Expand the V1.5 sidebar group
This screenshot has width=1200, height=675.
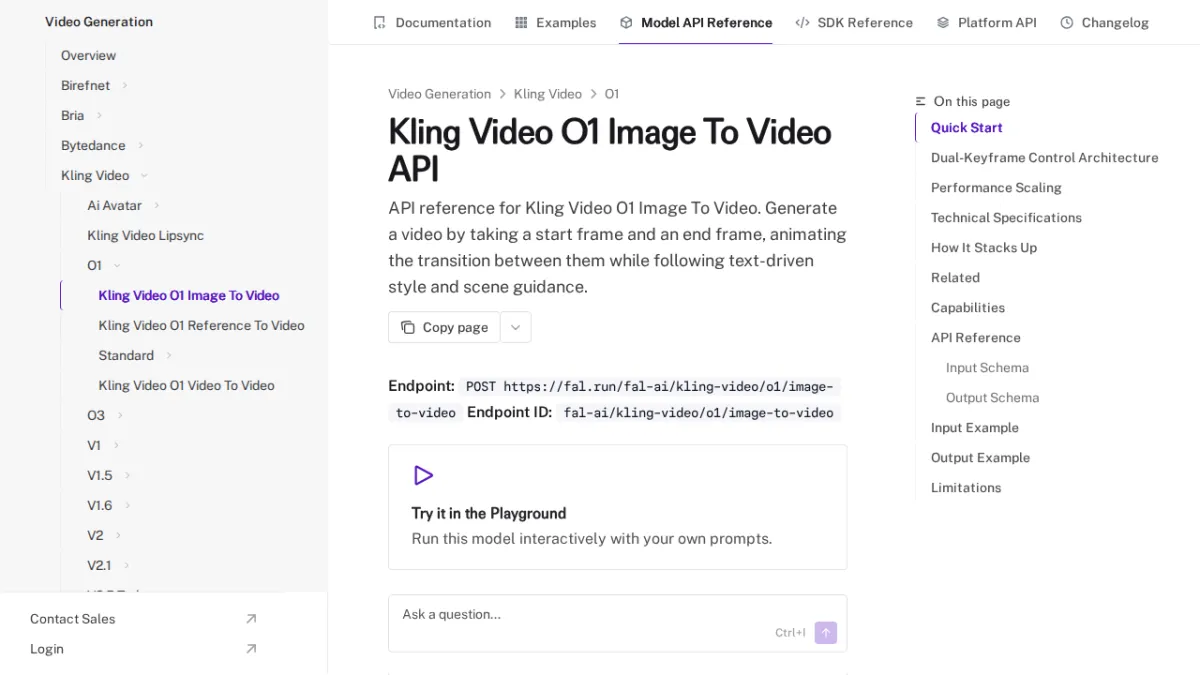(x=127, y=475)
